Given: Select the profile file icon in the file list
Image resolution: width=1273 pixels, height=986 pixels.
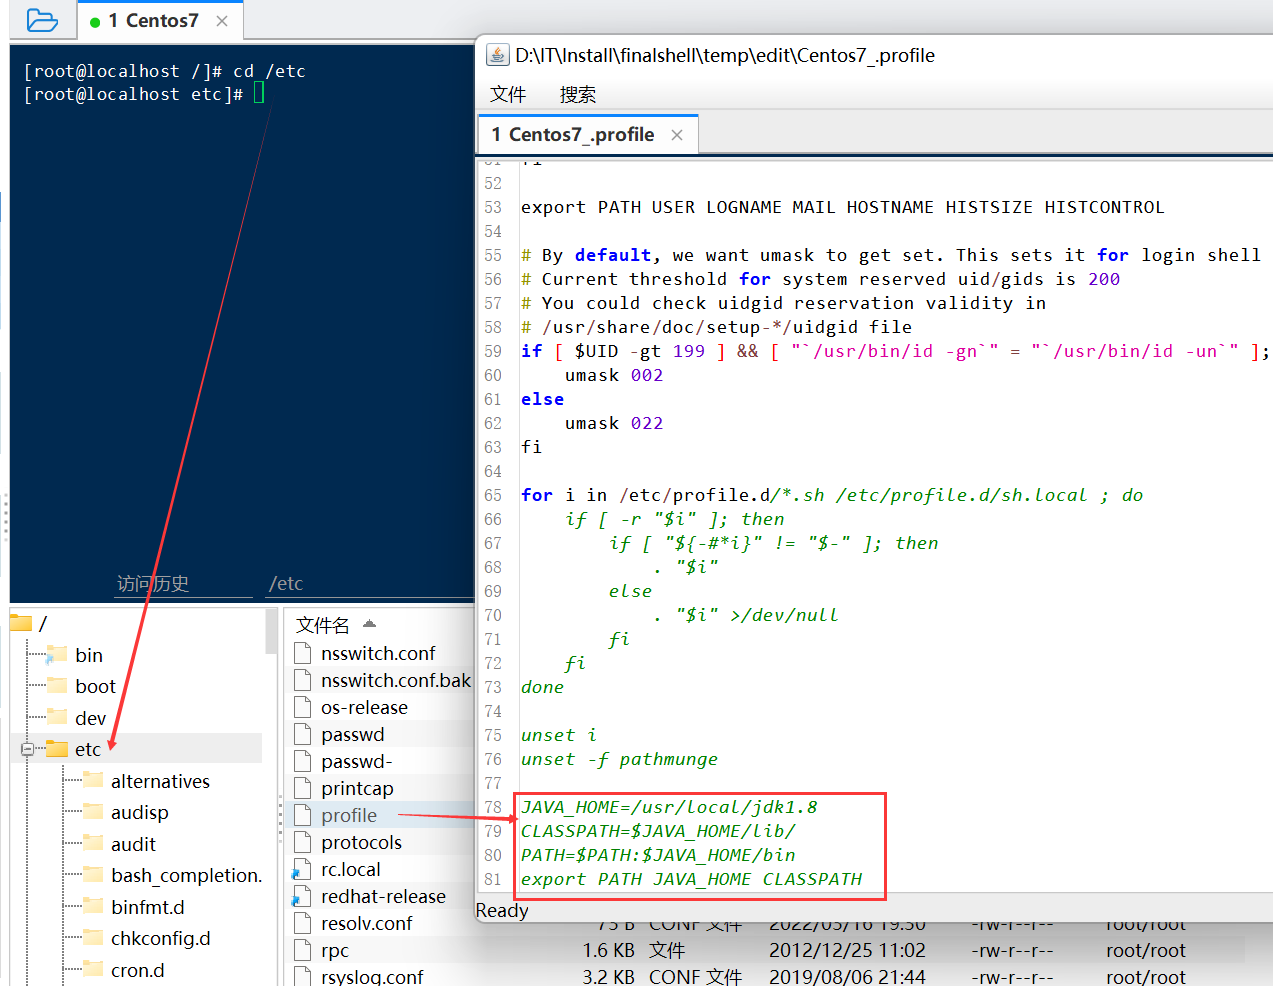Looking at the screenshot, I should 303,815.
